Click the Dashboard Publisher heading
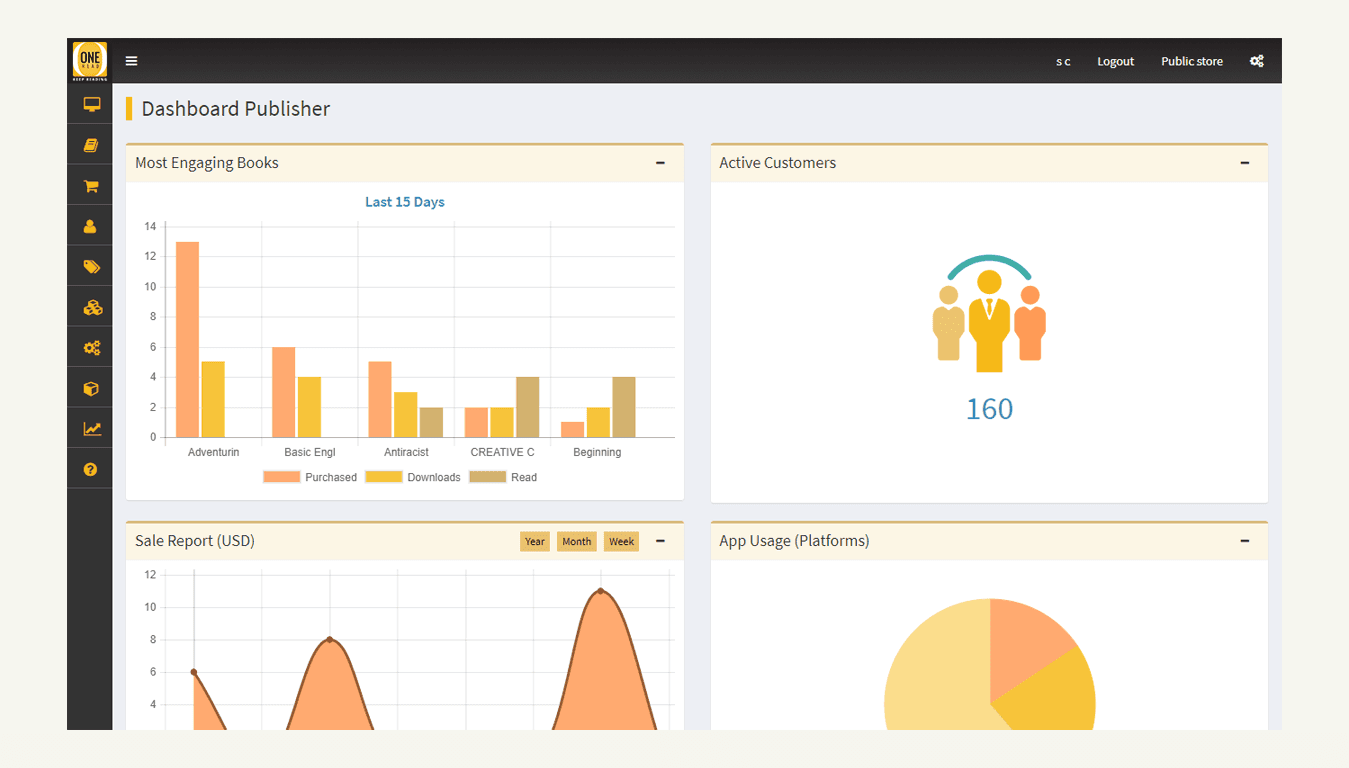Screen dimensions: 1349x768 (236, 109)
